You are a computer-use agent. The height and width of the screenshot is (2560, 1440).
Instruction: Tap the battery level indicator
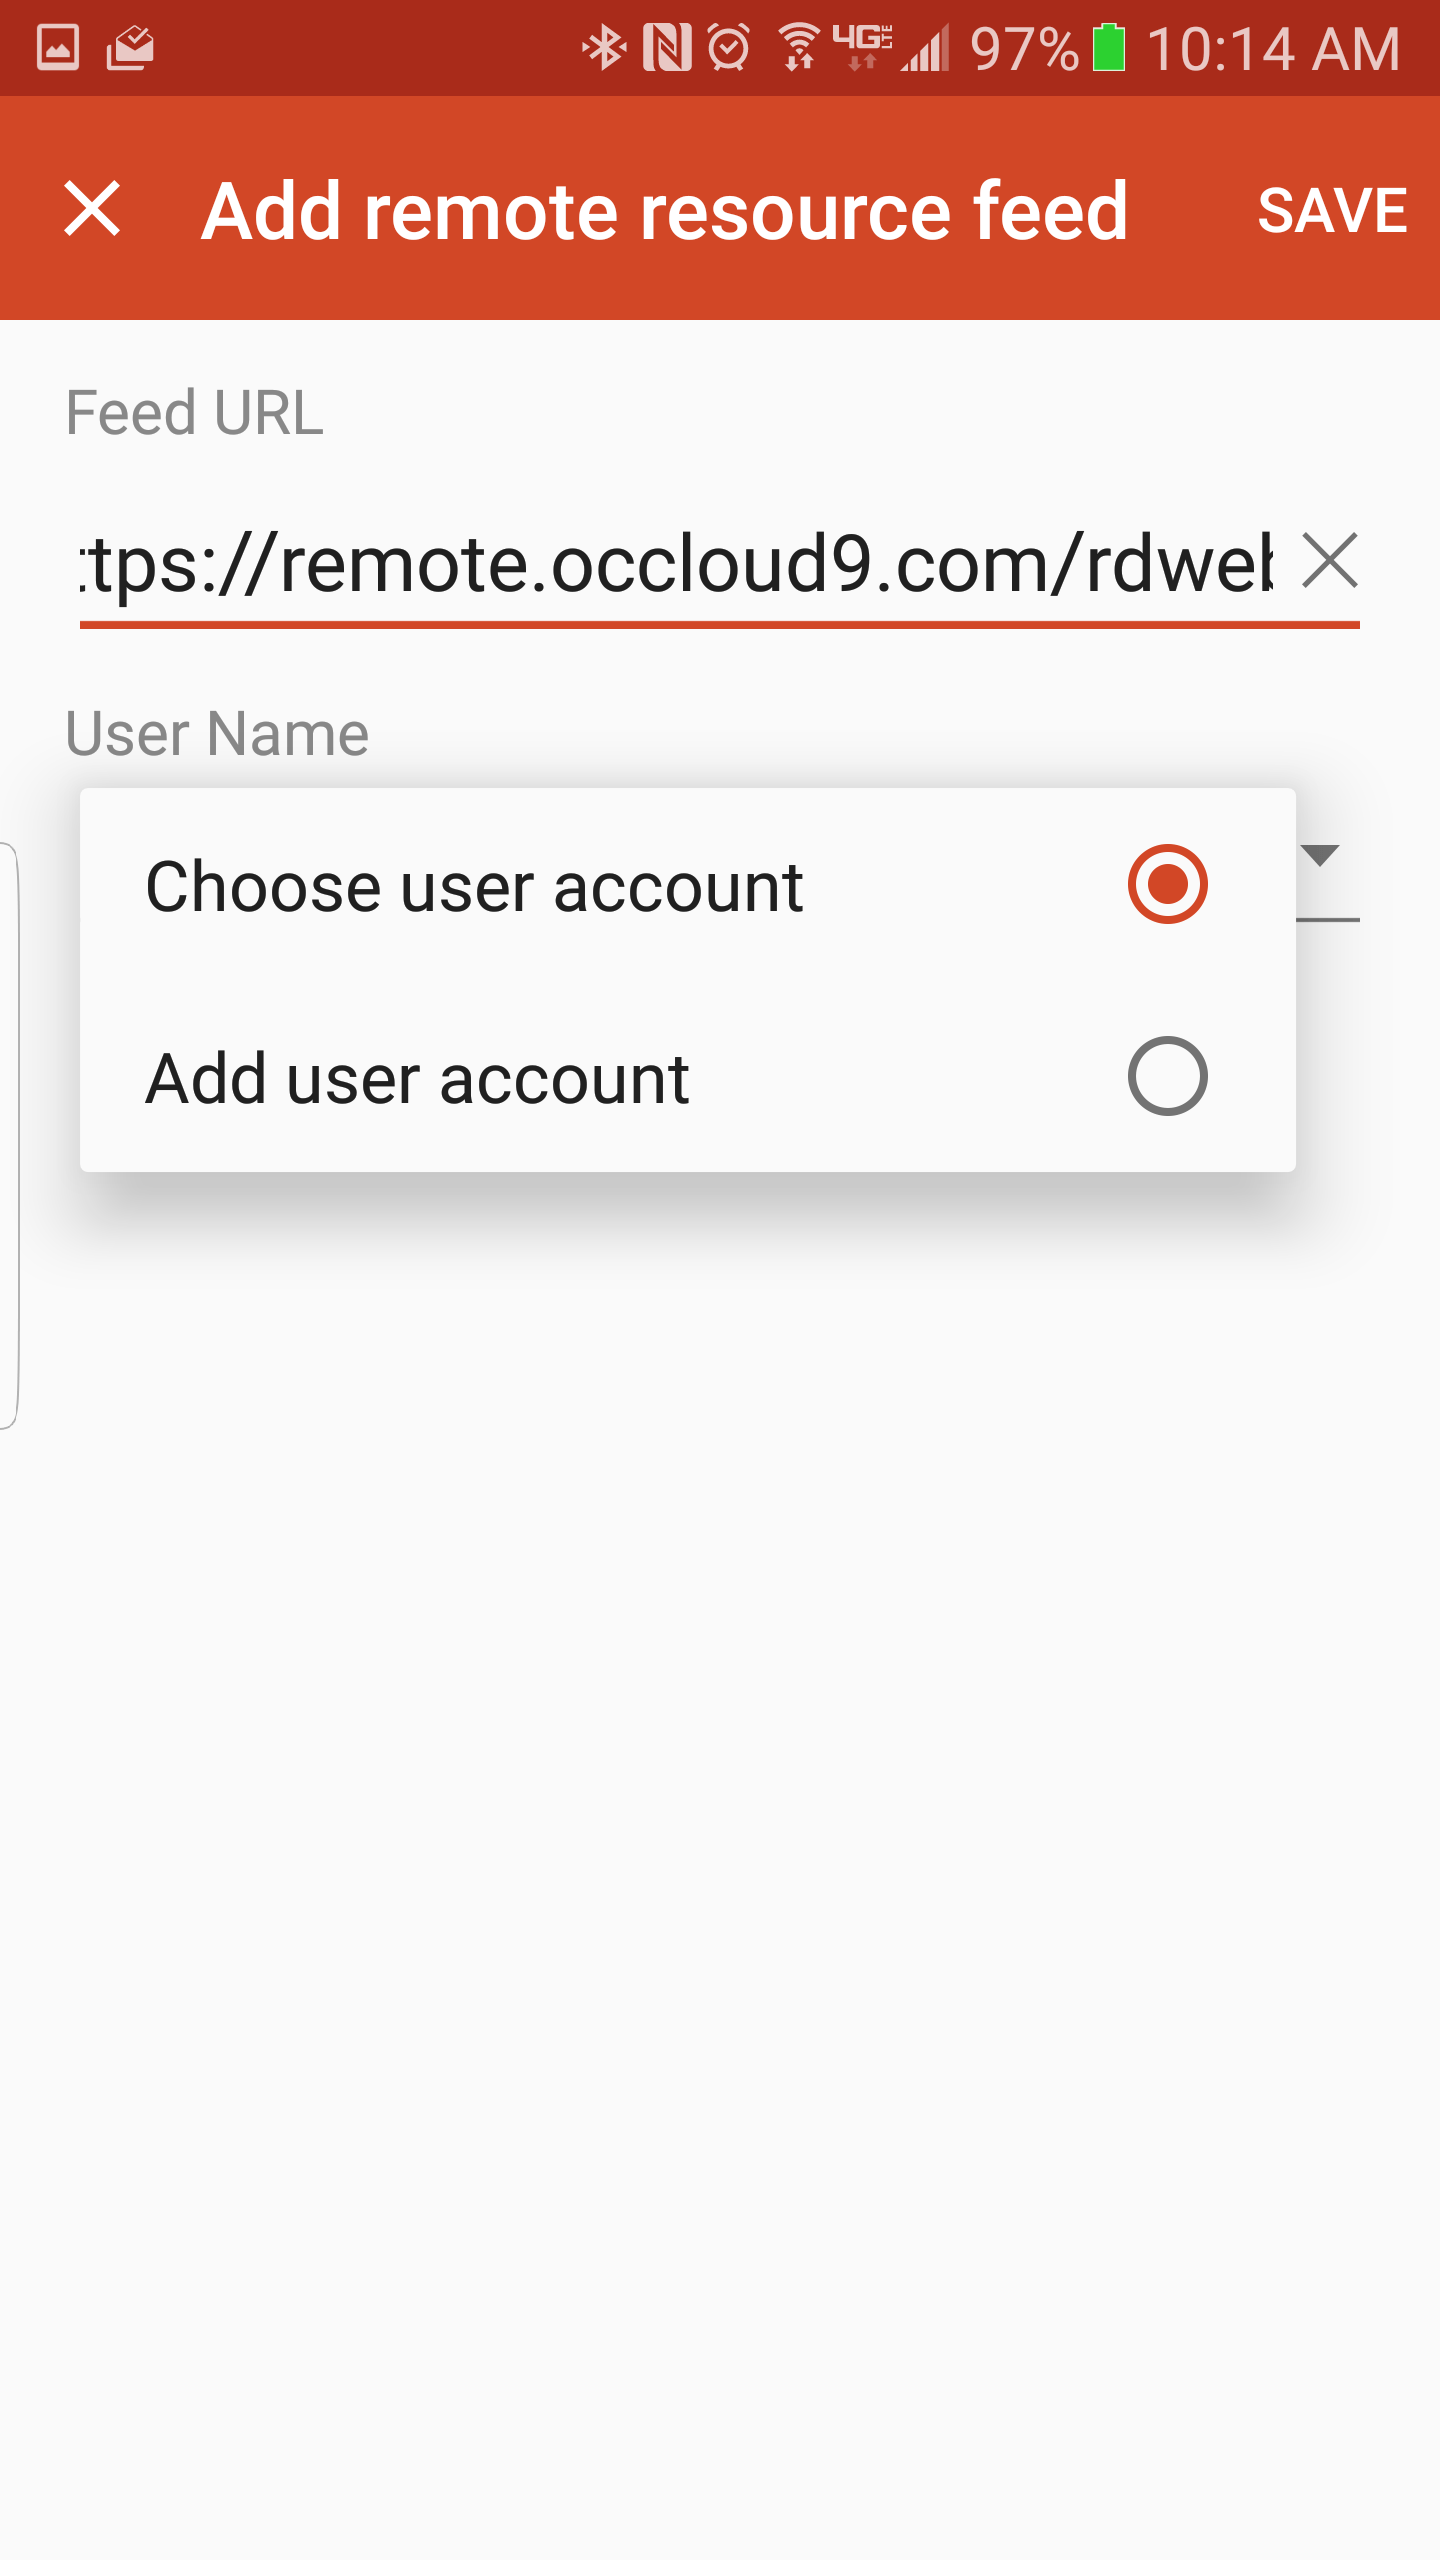[x=1109, y=47]
